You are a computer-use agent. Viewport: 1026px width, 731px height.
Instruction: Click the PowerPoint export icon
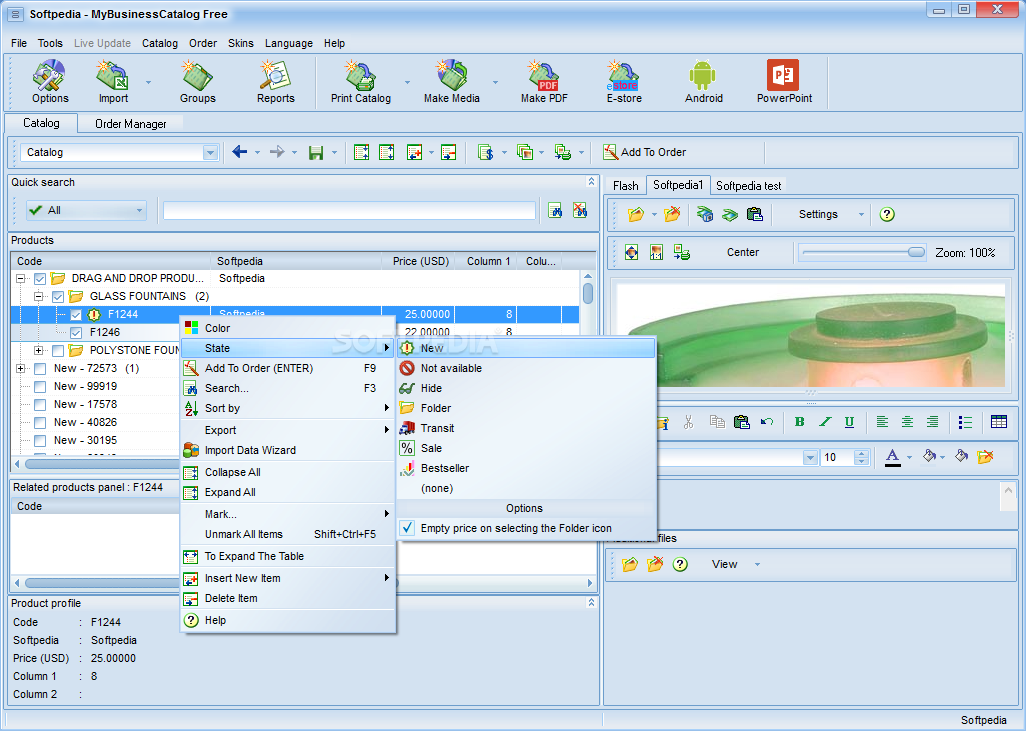[784, 82]
